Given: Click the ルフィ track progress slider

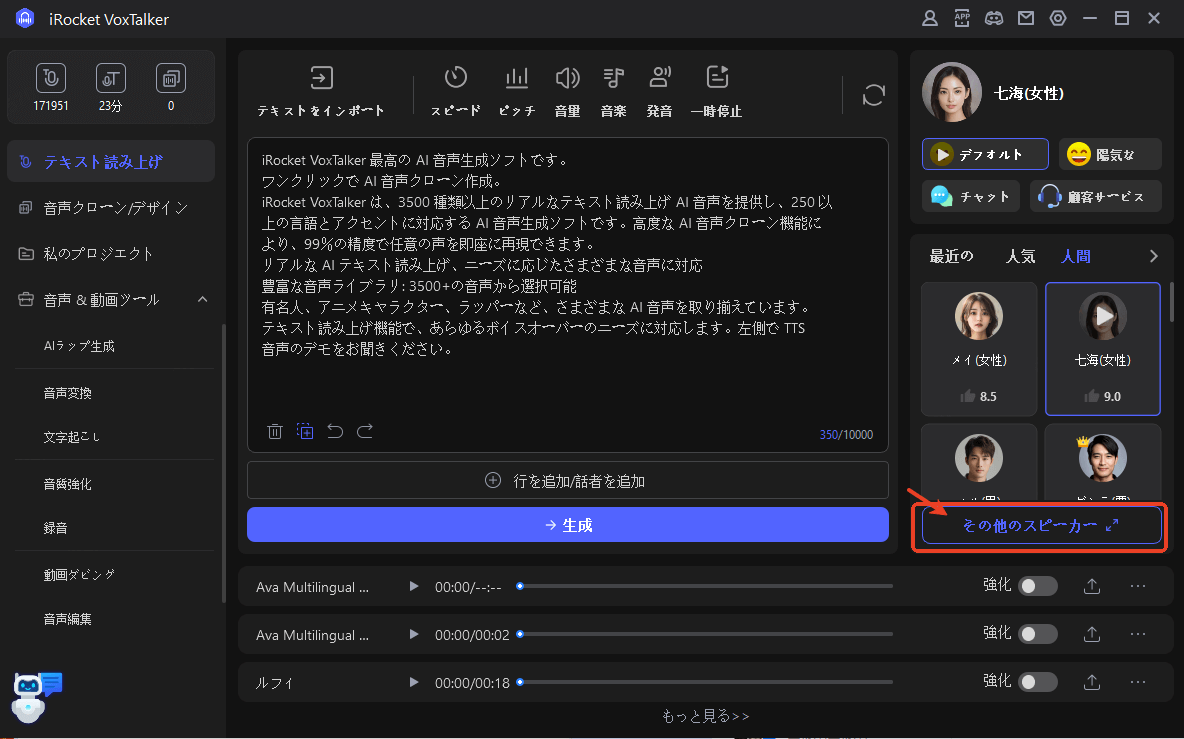Looking at the screenshot, I should (706, 682).
